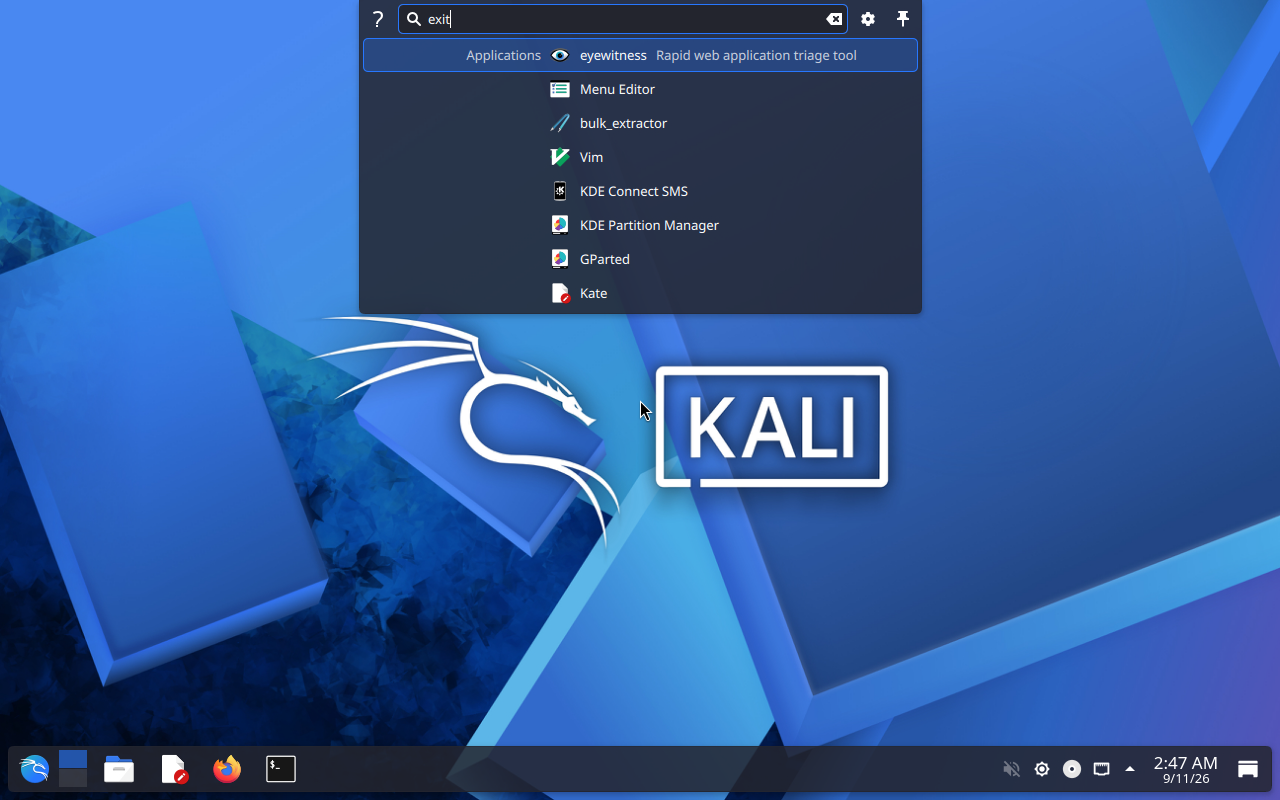Image resolution: width=1280 pixels, height=800 pixels.
Task: Open Kali application launcher menu
Action: coord(34,769)
